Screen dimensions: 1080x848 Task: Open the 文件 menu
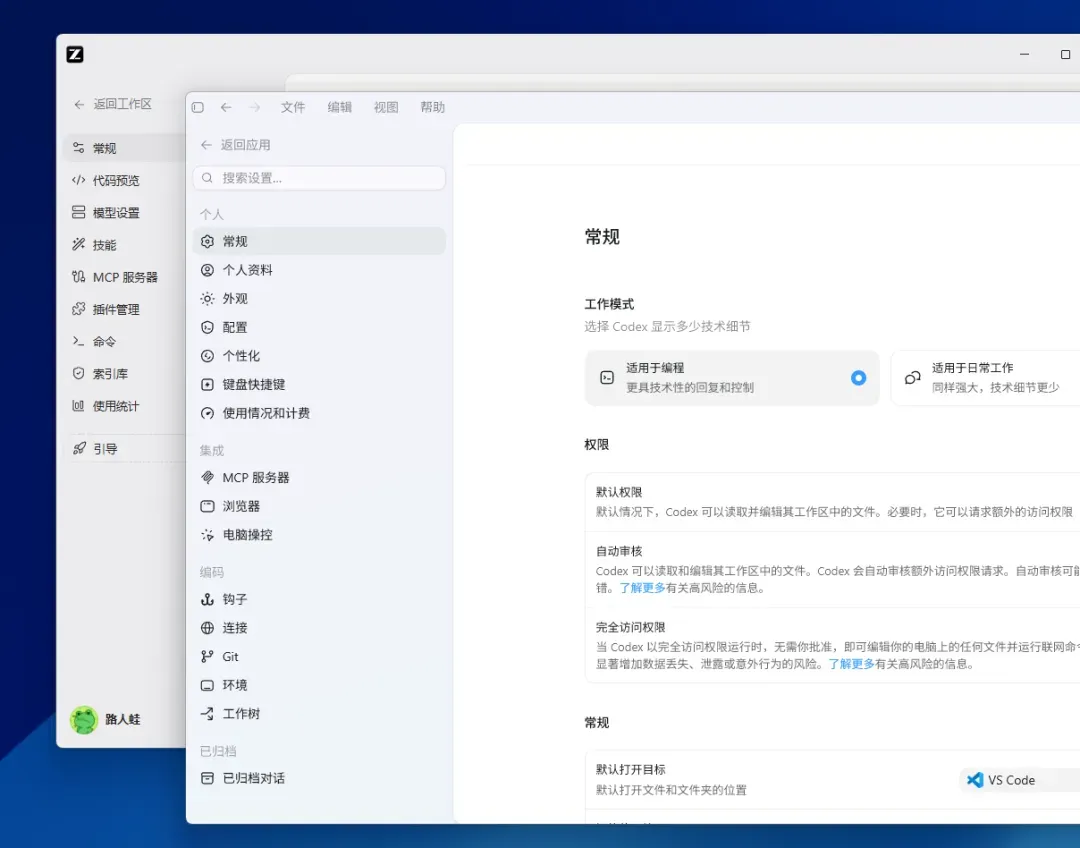[293, 107]
